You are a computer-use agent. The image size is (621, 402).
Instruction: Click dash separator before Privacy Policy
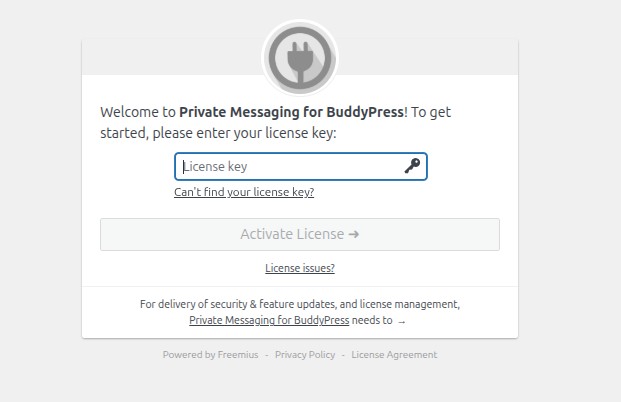point(266,354)
